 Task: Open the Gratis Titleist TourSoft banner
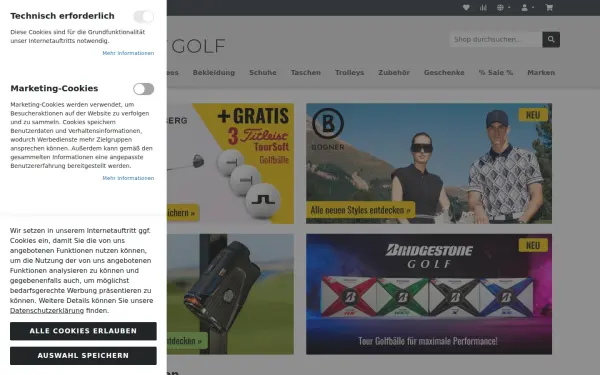(x=230, y=163)
